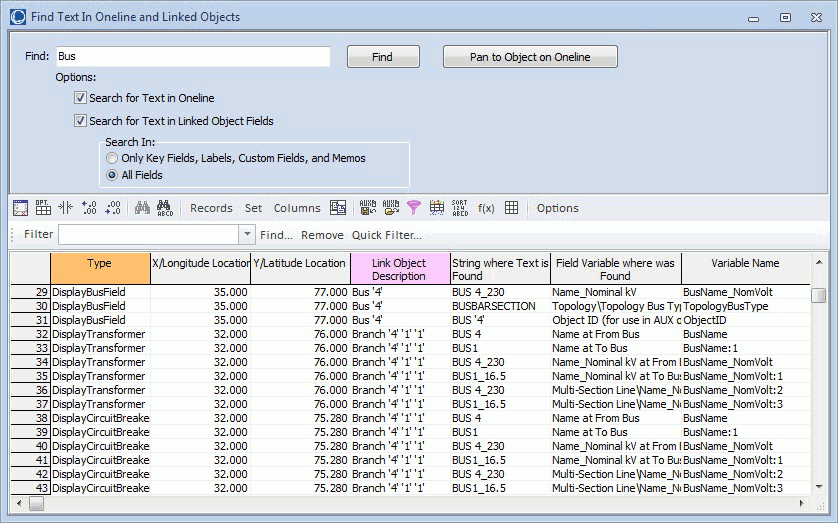Click the binoculars find icon

pyautogui.click(x=141, y=208)
